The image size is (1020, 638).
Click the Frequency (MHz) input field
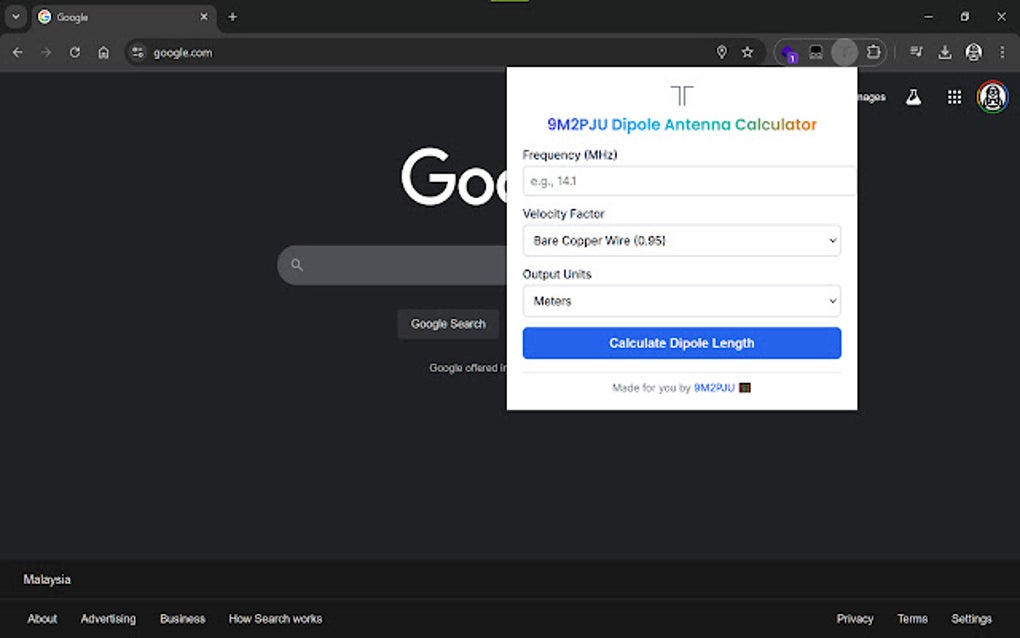click(688, 181)
